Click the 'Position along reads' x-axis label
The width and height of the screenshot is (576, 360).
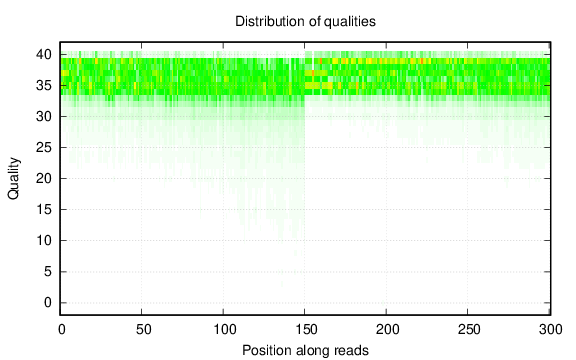tap(305, 350)
